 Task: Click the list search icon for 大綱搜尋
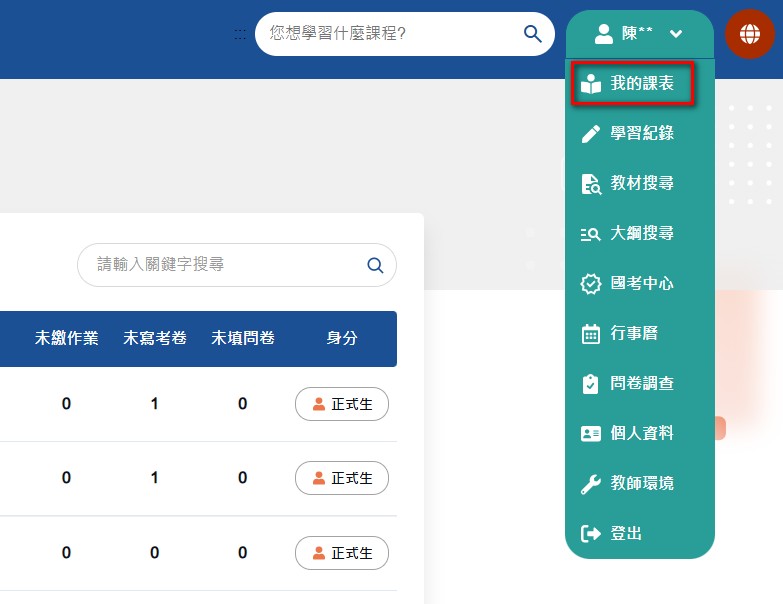coord(591,234)
